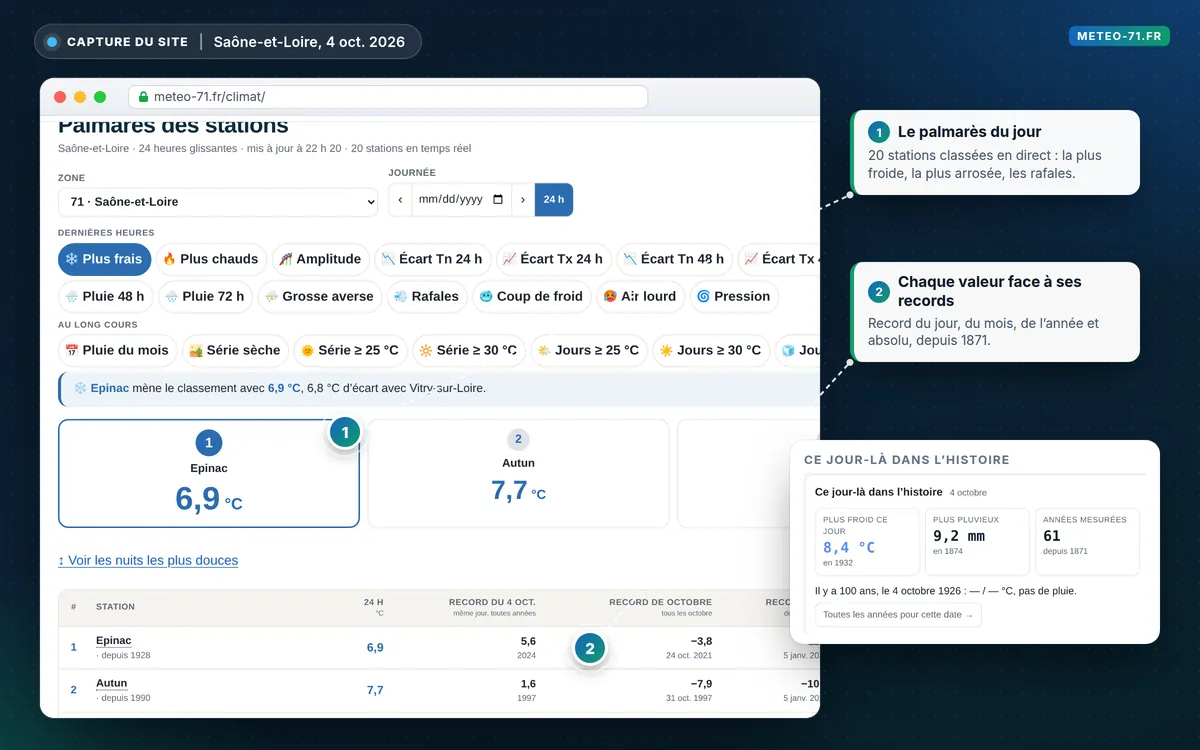
Task: Open the Zone dropdown showing 71 · Saône-et-Loire
Action: (x=218, y=202)
